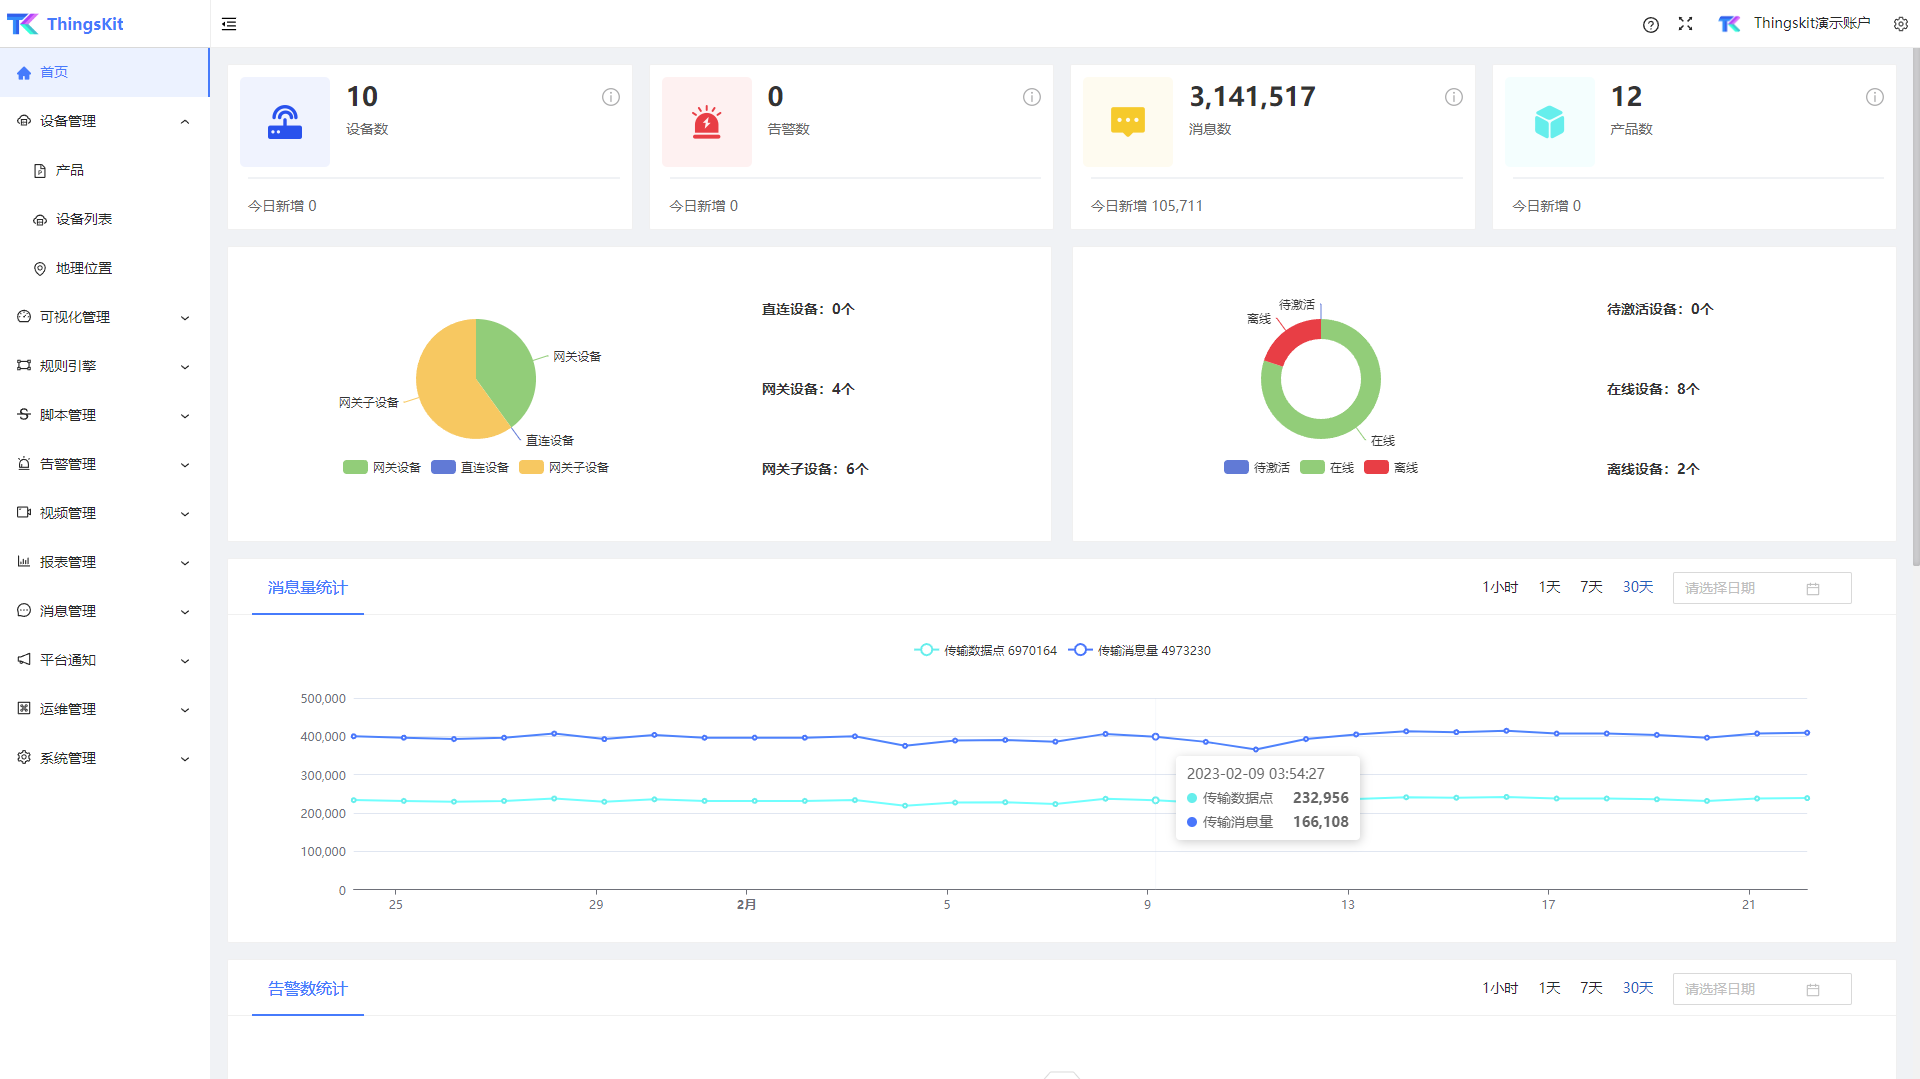The height and width of the screenshot is (1079, 1920).
Task: Expand 视频管理 submenu chevron
Action: (x=185, y=514)
